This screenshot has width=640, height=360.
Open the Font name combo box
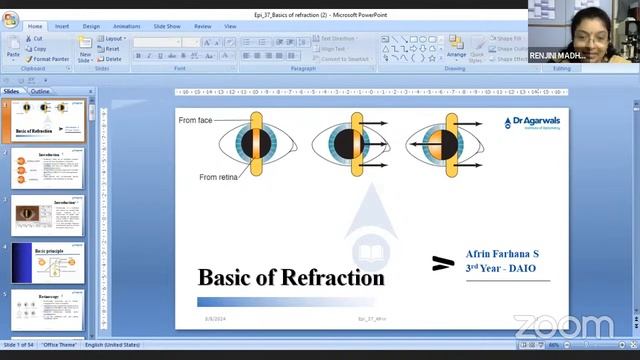coord(157,42)
